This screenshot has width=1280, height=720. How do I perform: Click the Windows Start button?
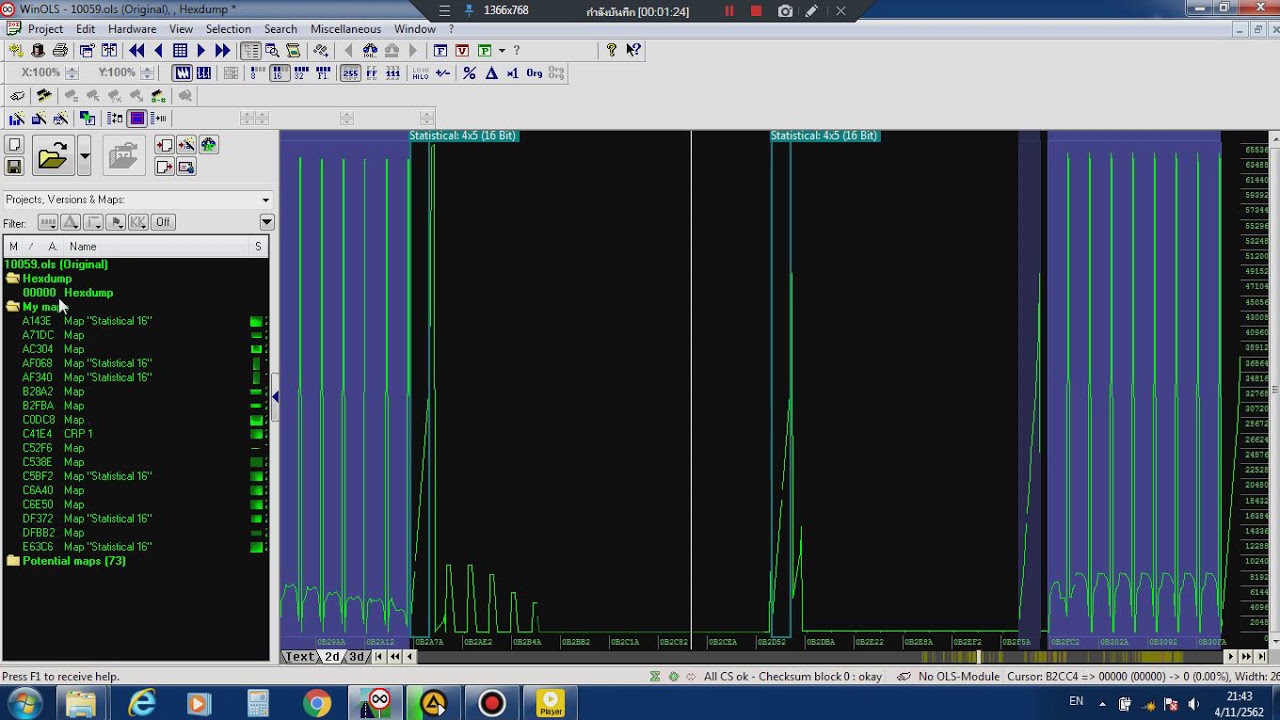(23, 704)
